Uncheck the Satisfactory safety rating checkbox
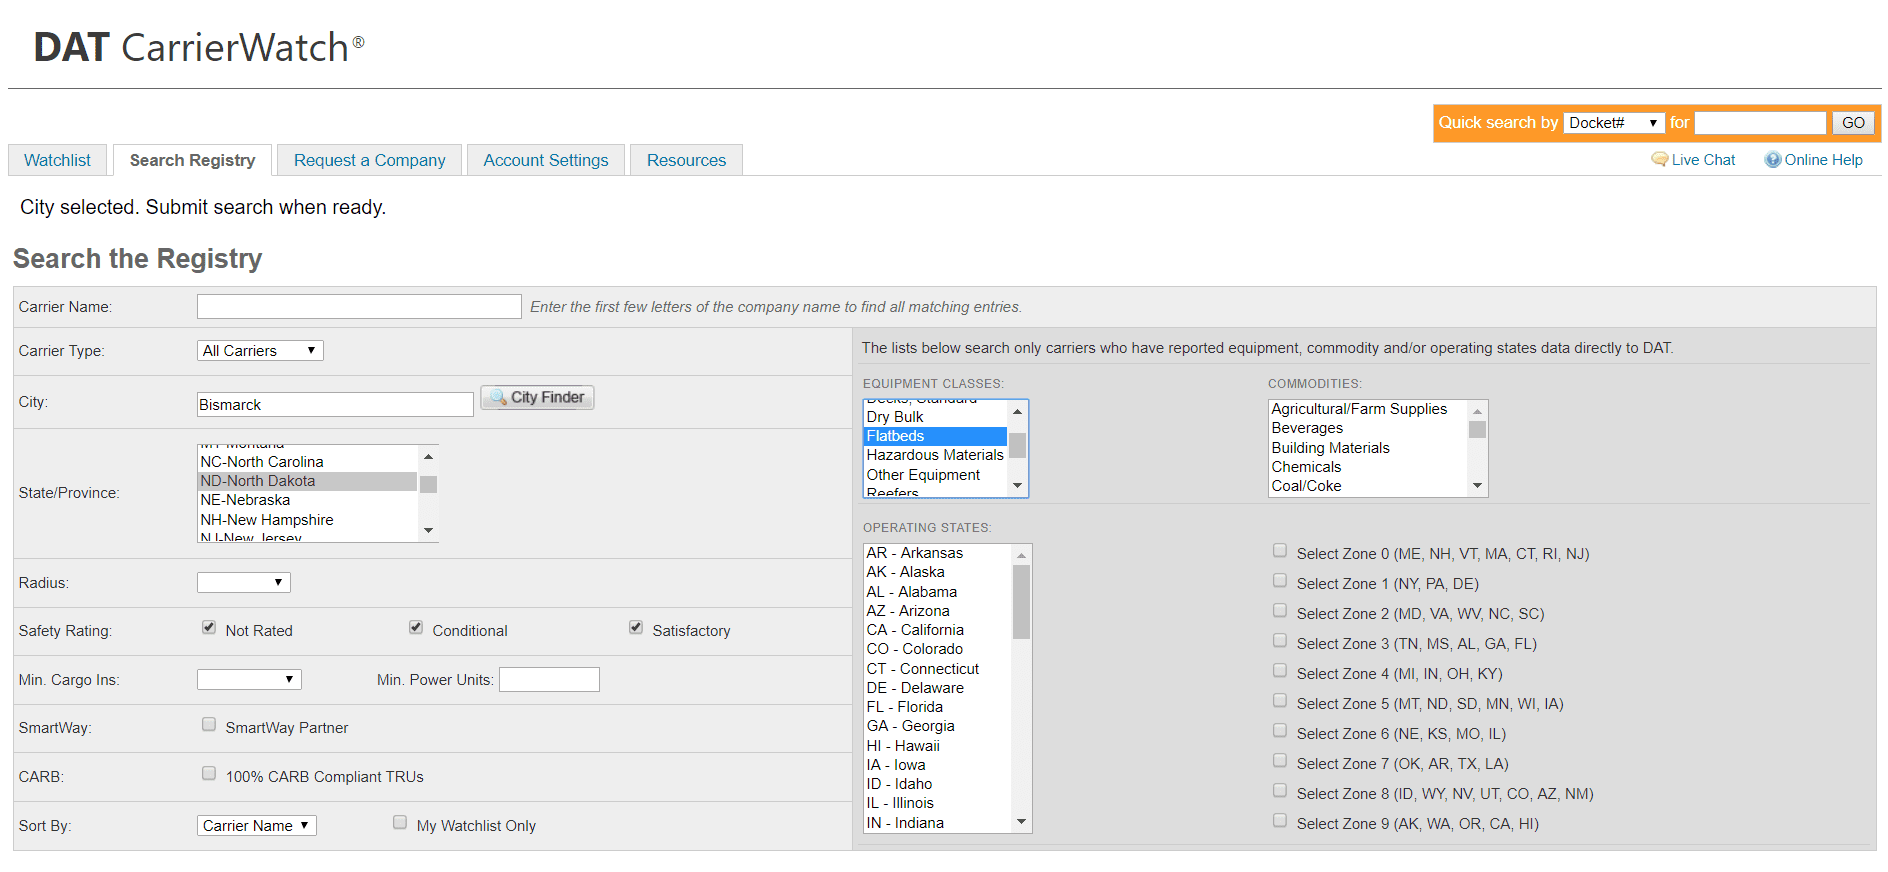The image size is (1888, 872). [636, 627]
